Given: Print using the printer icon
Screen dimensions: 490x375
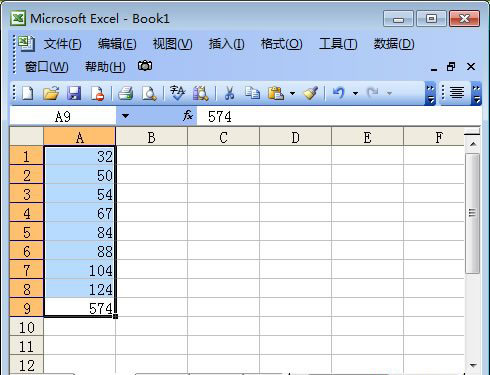Looking at the screenshot, I should [126, 93].
